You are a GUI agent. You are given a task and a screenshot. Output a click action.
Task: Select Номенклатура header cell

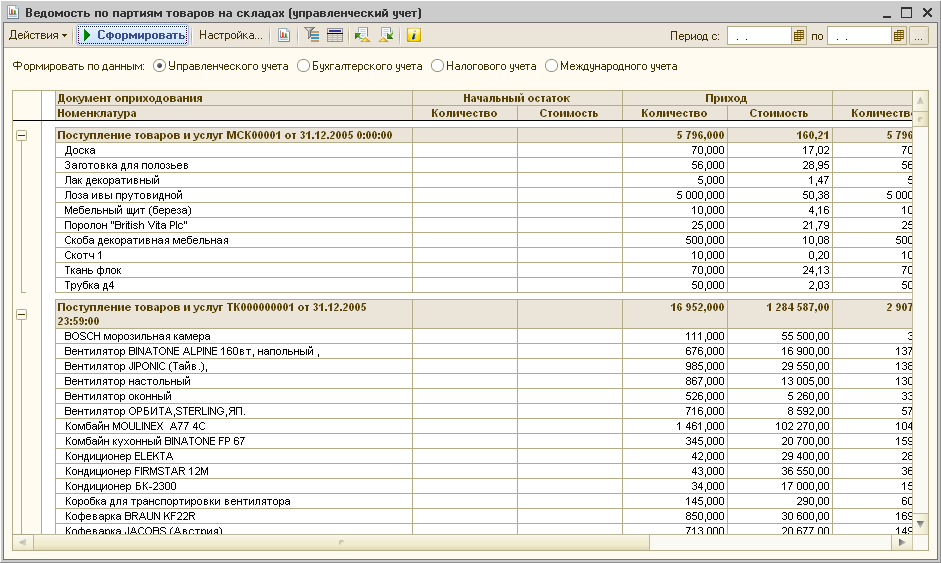click(234, 113)
